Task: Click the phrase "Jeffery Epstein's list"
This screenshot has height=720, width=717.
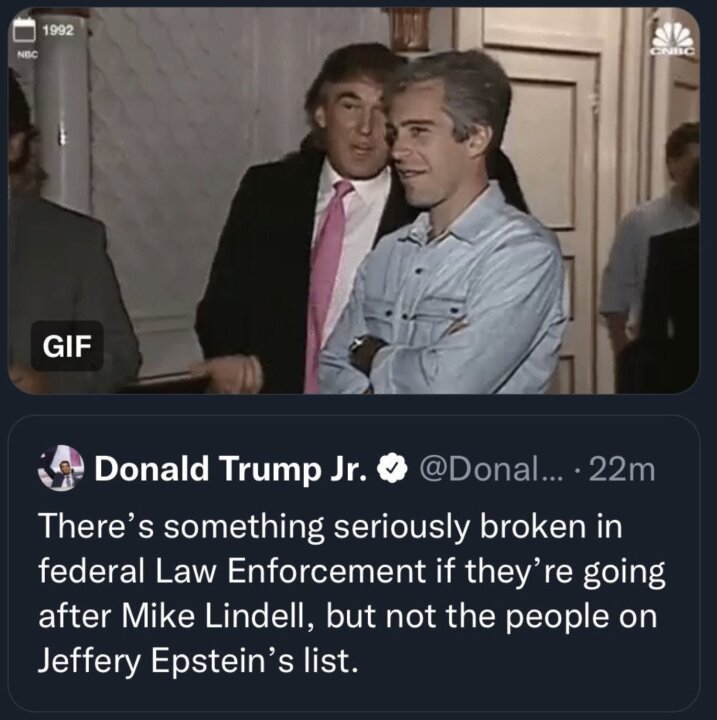Action: coord(197,660)
